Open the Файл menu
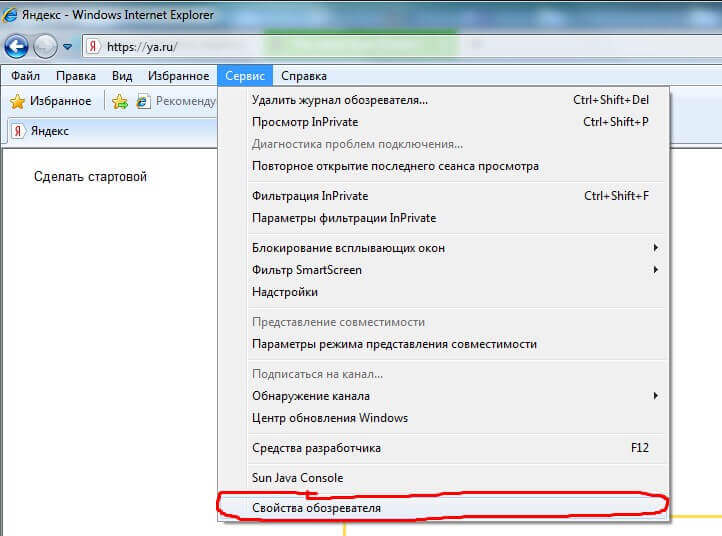Image resolution: width=722 pixels, height=536 pixels. coord(26,76)
